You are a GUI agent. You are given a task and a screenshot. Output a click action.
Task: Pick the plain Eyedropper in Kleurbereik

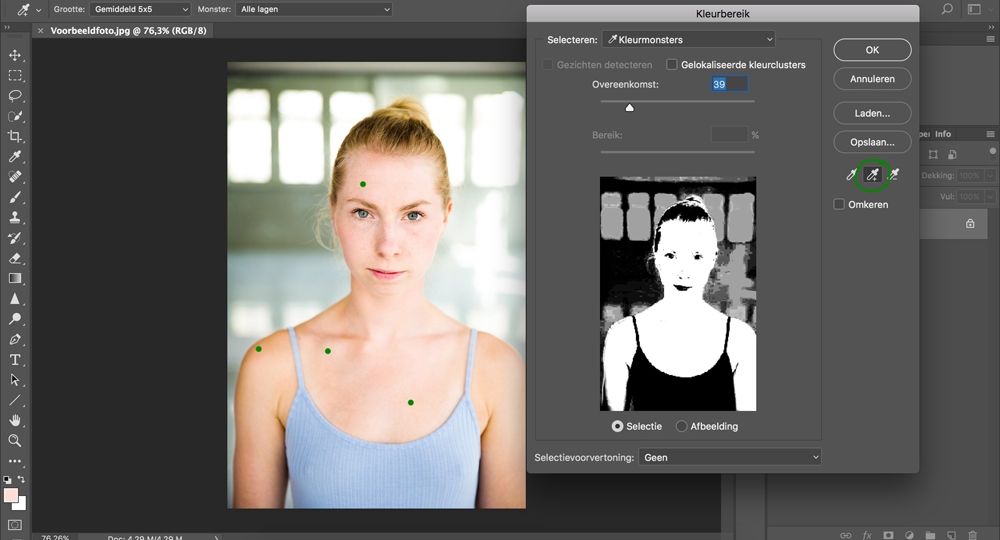coord(851,175)
